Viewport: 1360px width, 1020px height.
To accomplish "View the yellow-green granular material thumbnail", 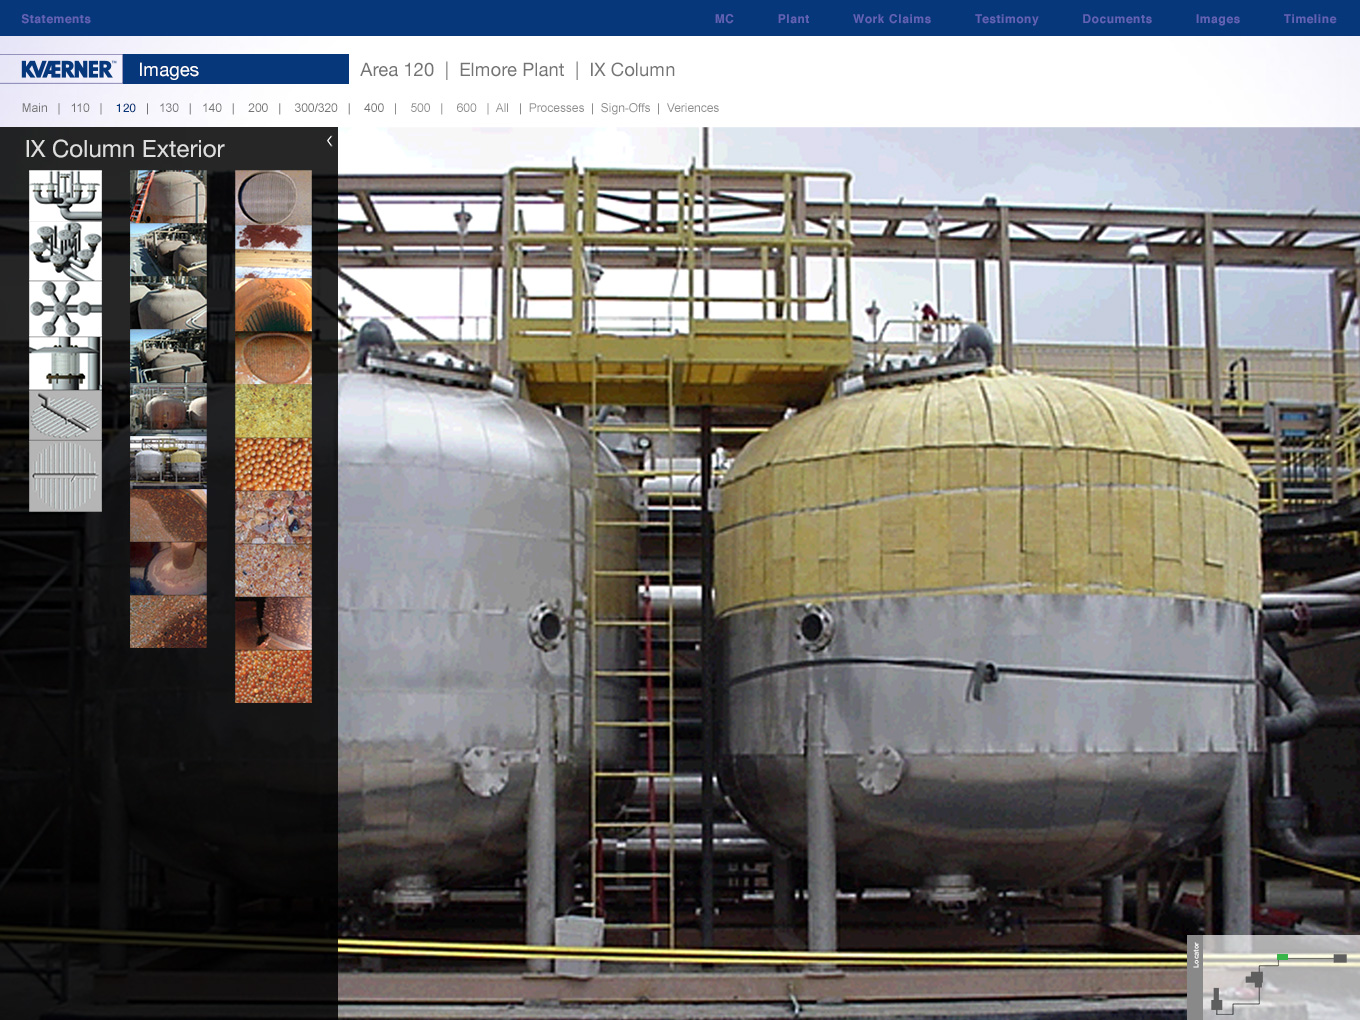I will (x=273, y=411).
